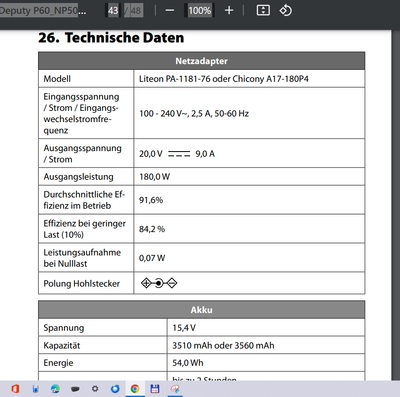Open the black device icon in the taskbar

pos(75,389)
